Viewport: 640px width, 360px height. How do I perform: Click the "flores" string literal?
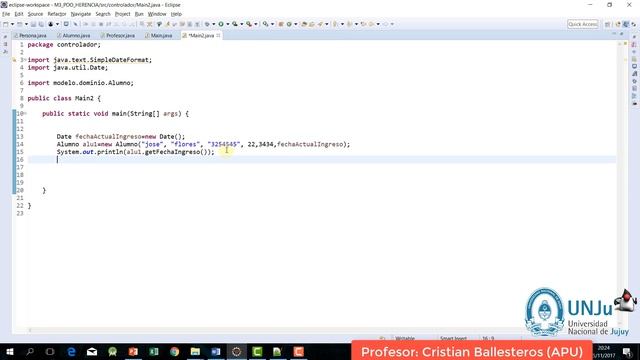(186, 144)
